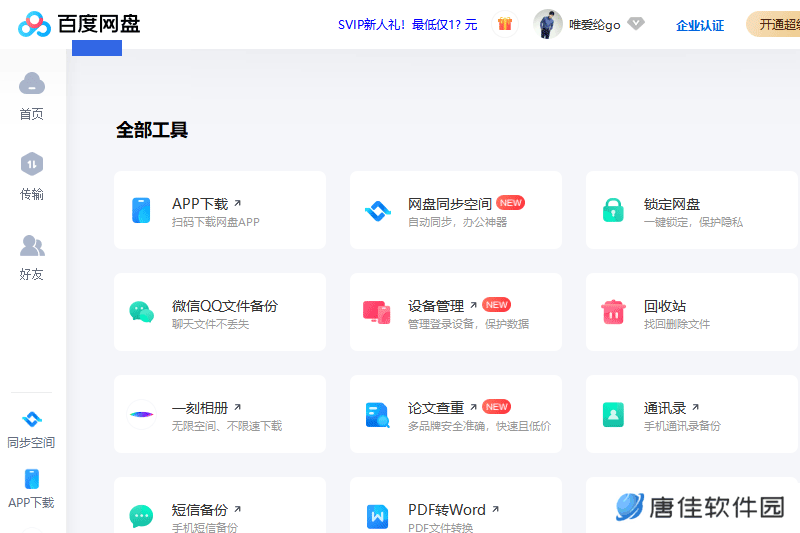Screen dimensions: 800x533
Task: Click description 无限空间、不限速下载
Action: coord(227,426)
